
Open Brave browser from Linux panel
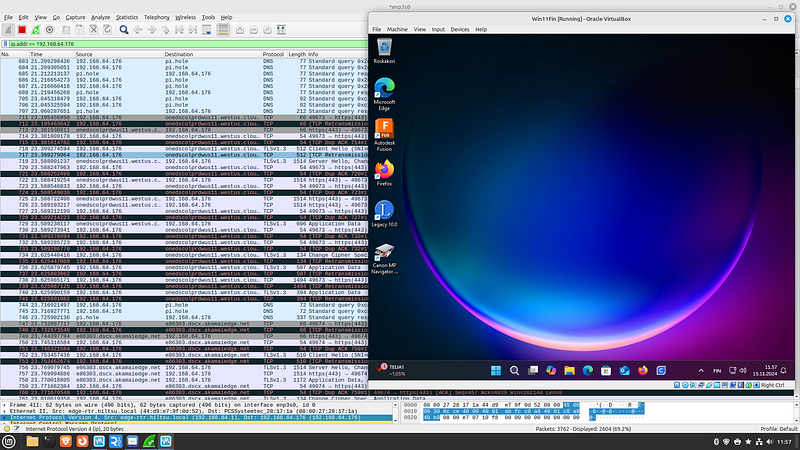tap(65, 441)
